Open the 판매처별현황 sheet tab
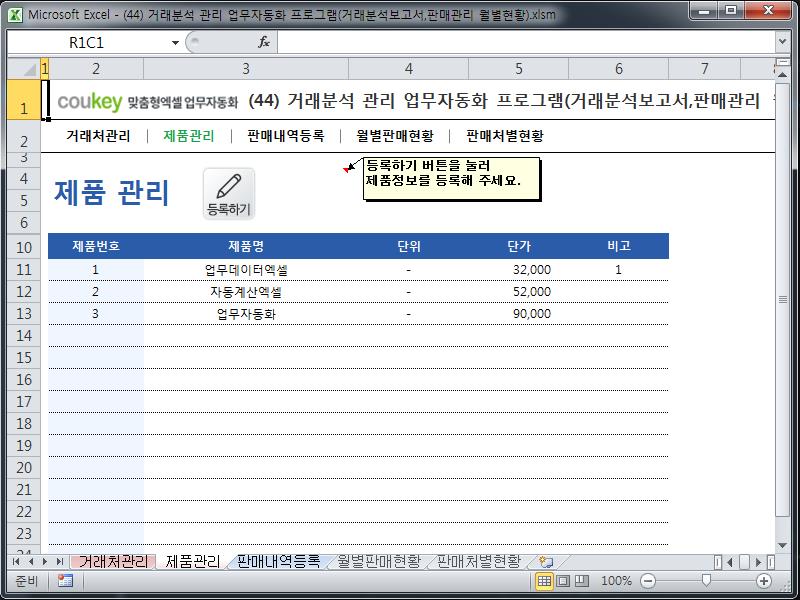 click(479, 562)
